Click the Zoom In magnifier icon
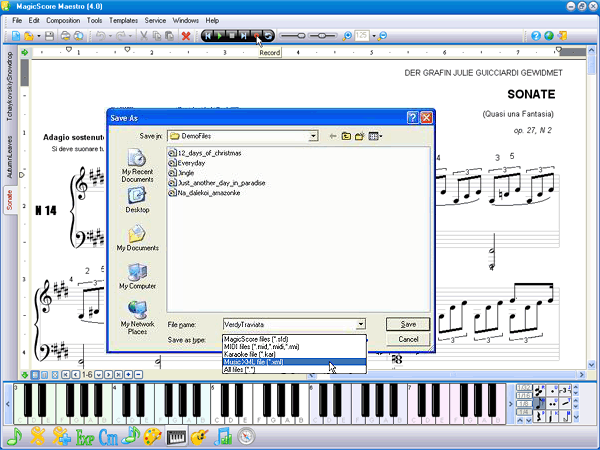Screen dimensions: 600x450 [347, 36]
